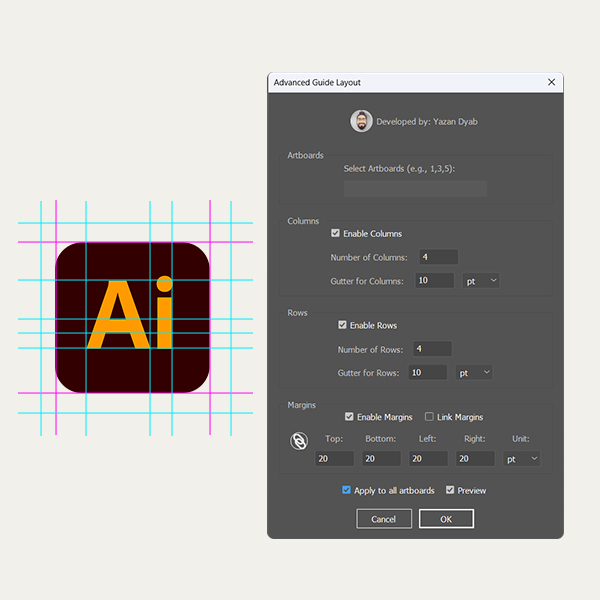The image size is (600, 600).
Task: Click the Number of Columns field
Action: [x=439, y=257]
